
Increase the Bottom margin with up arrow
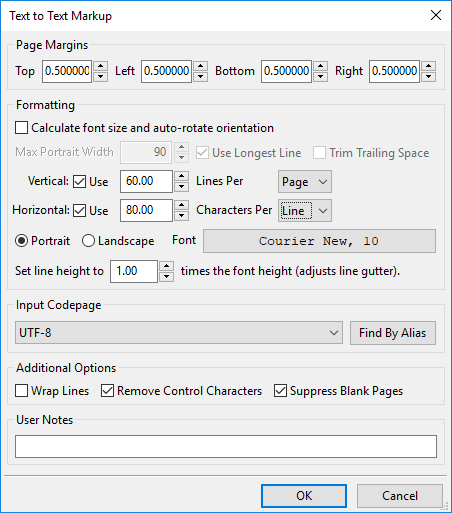pyautogui.click(x=320, y=66)
